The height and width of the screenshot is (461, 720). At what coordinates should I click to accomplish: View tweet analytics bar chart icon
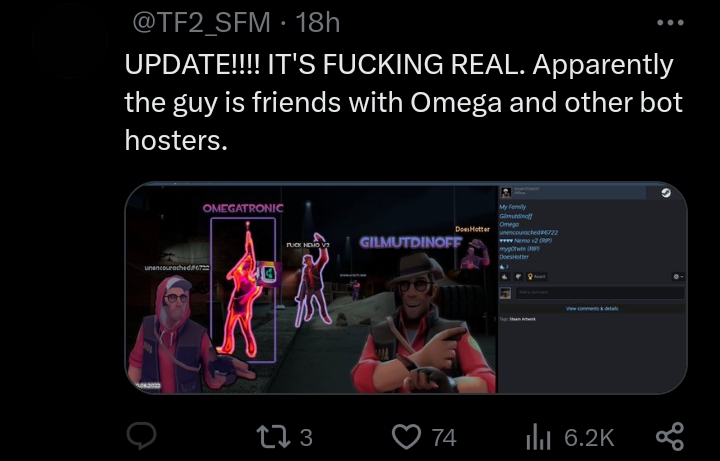(538, 437)
